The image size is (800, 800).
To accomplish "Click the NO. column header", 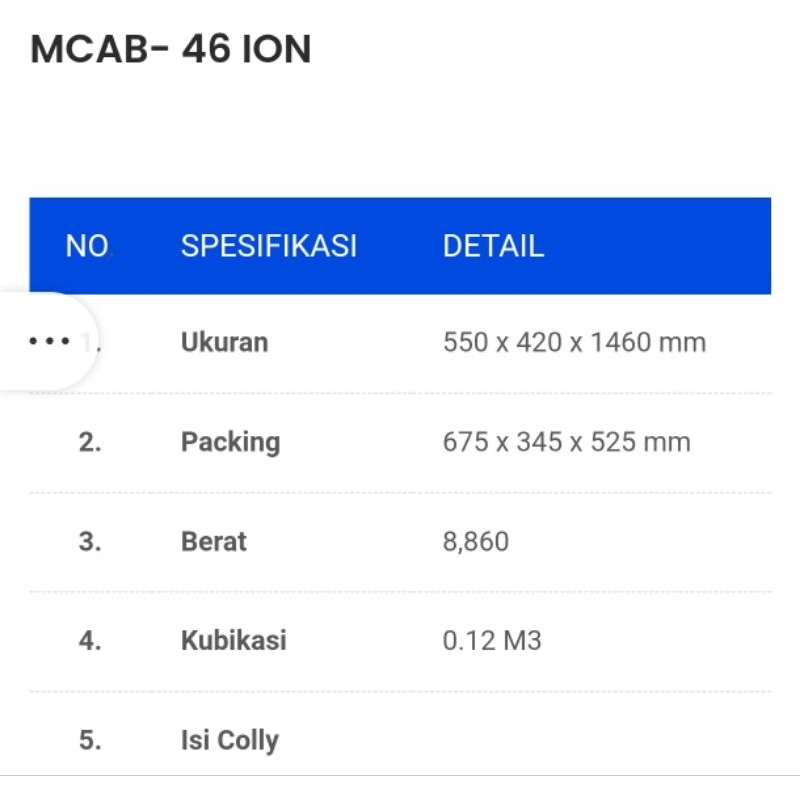I will click(89, 246).
